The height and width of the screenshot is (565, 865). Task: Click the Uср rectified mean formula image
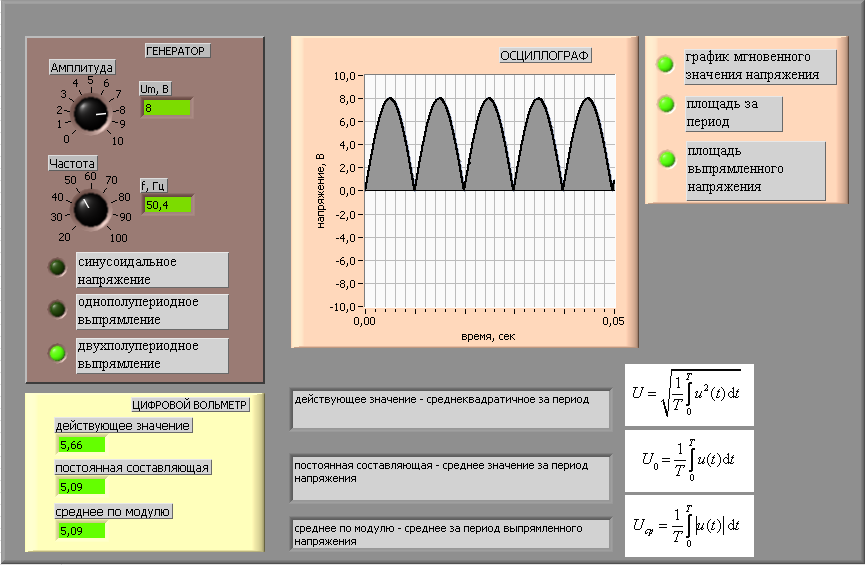[x=689, y=526]
